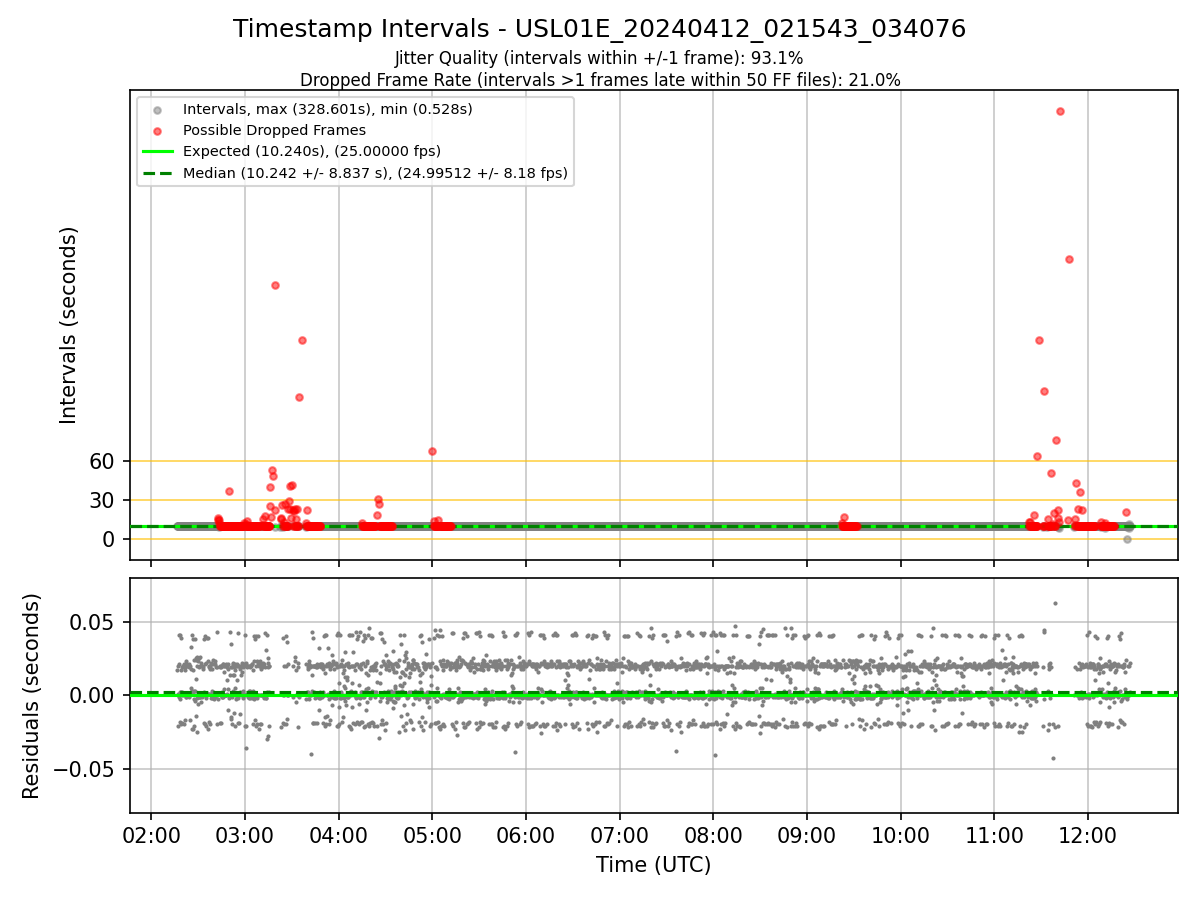Click the 10:00 tick label
This screenshot has width=1200, height=900.
900,835
